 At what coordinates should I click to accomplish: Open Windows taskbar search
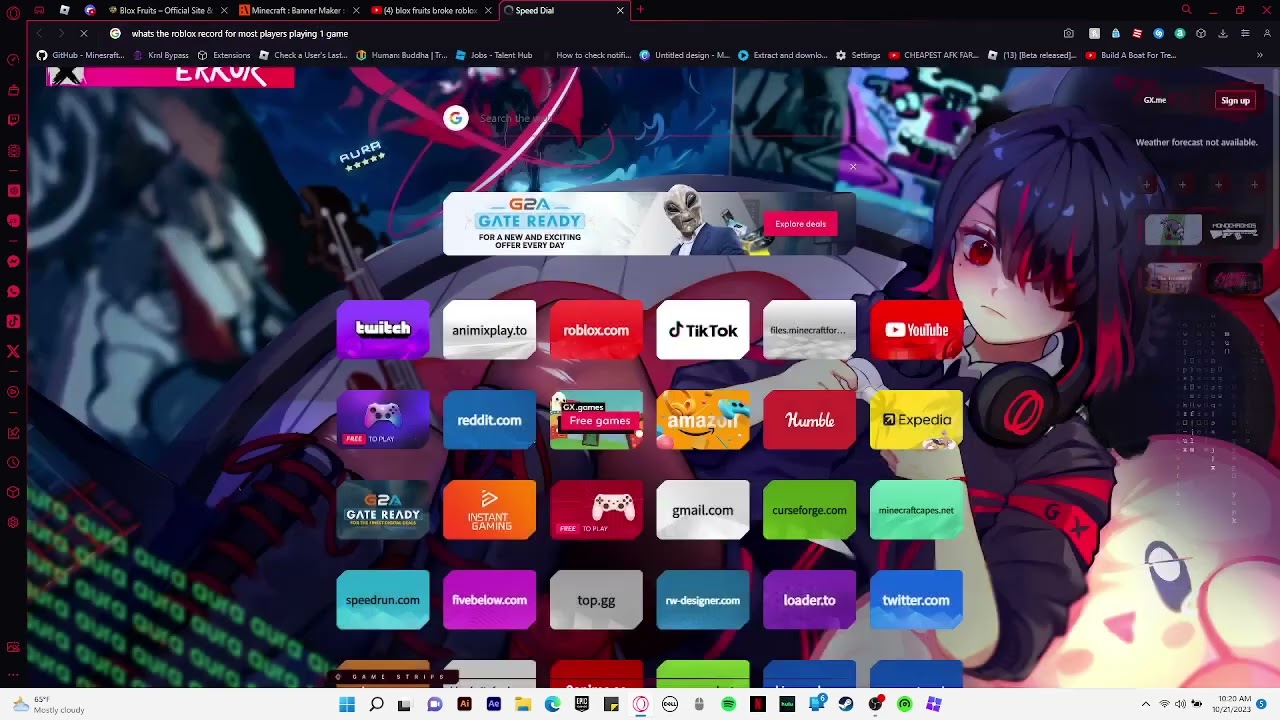(x=376, y=704)
